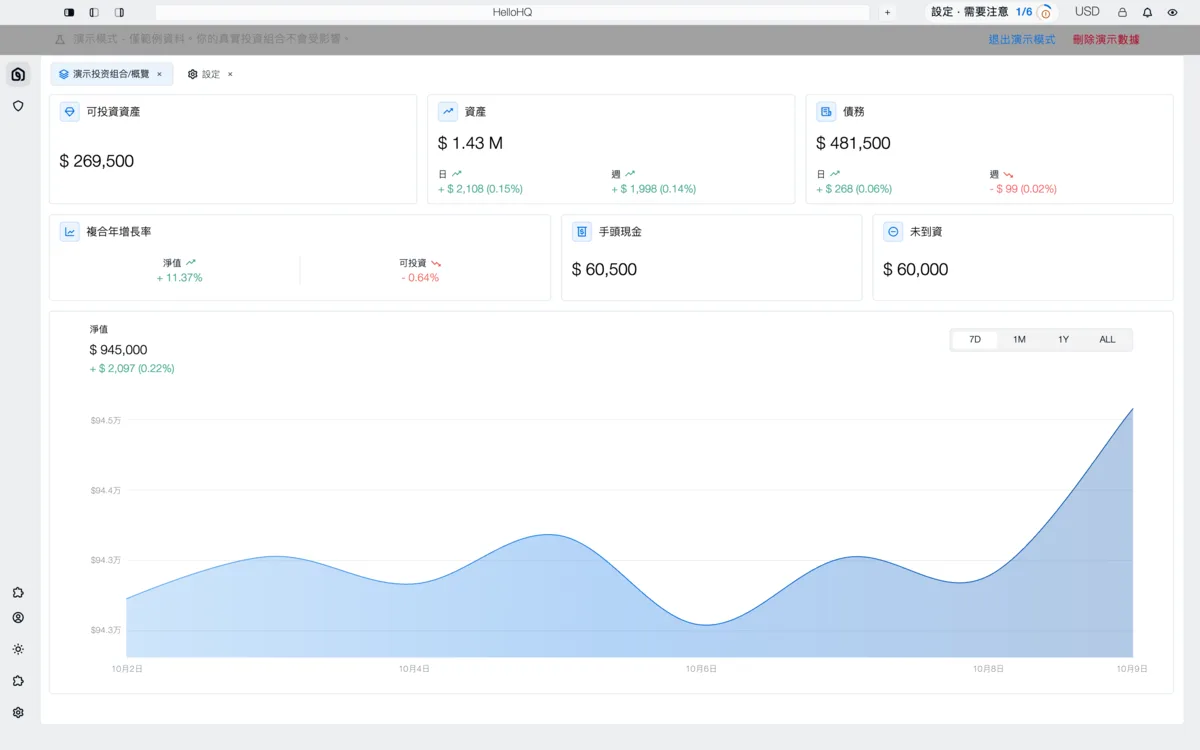The height and width of the screenshot is (750, 1200).
Task: Open the user account icon in sidebar
Action: [17, 618]
